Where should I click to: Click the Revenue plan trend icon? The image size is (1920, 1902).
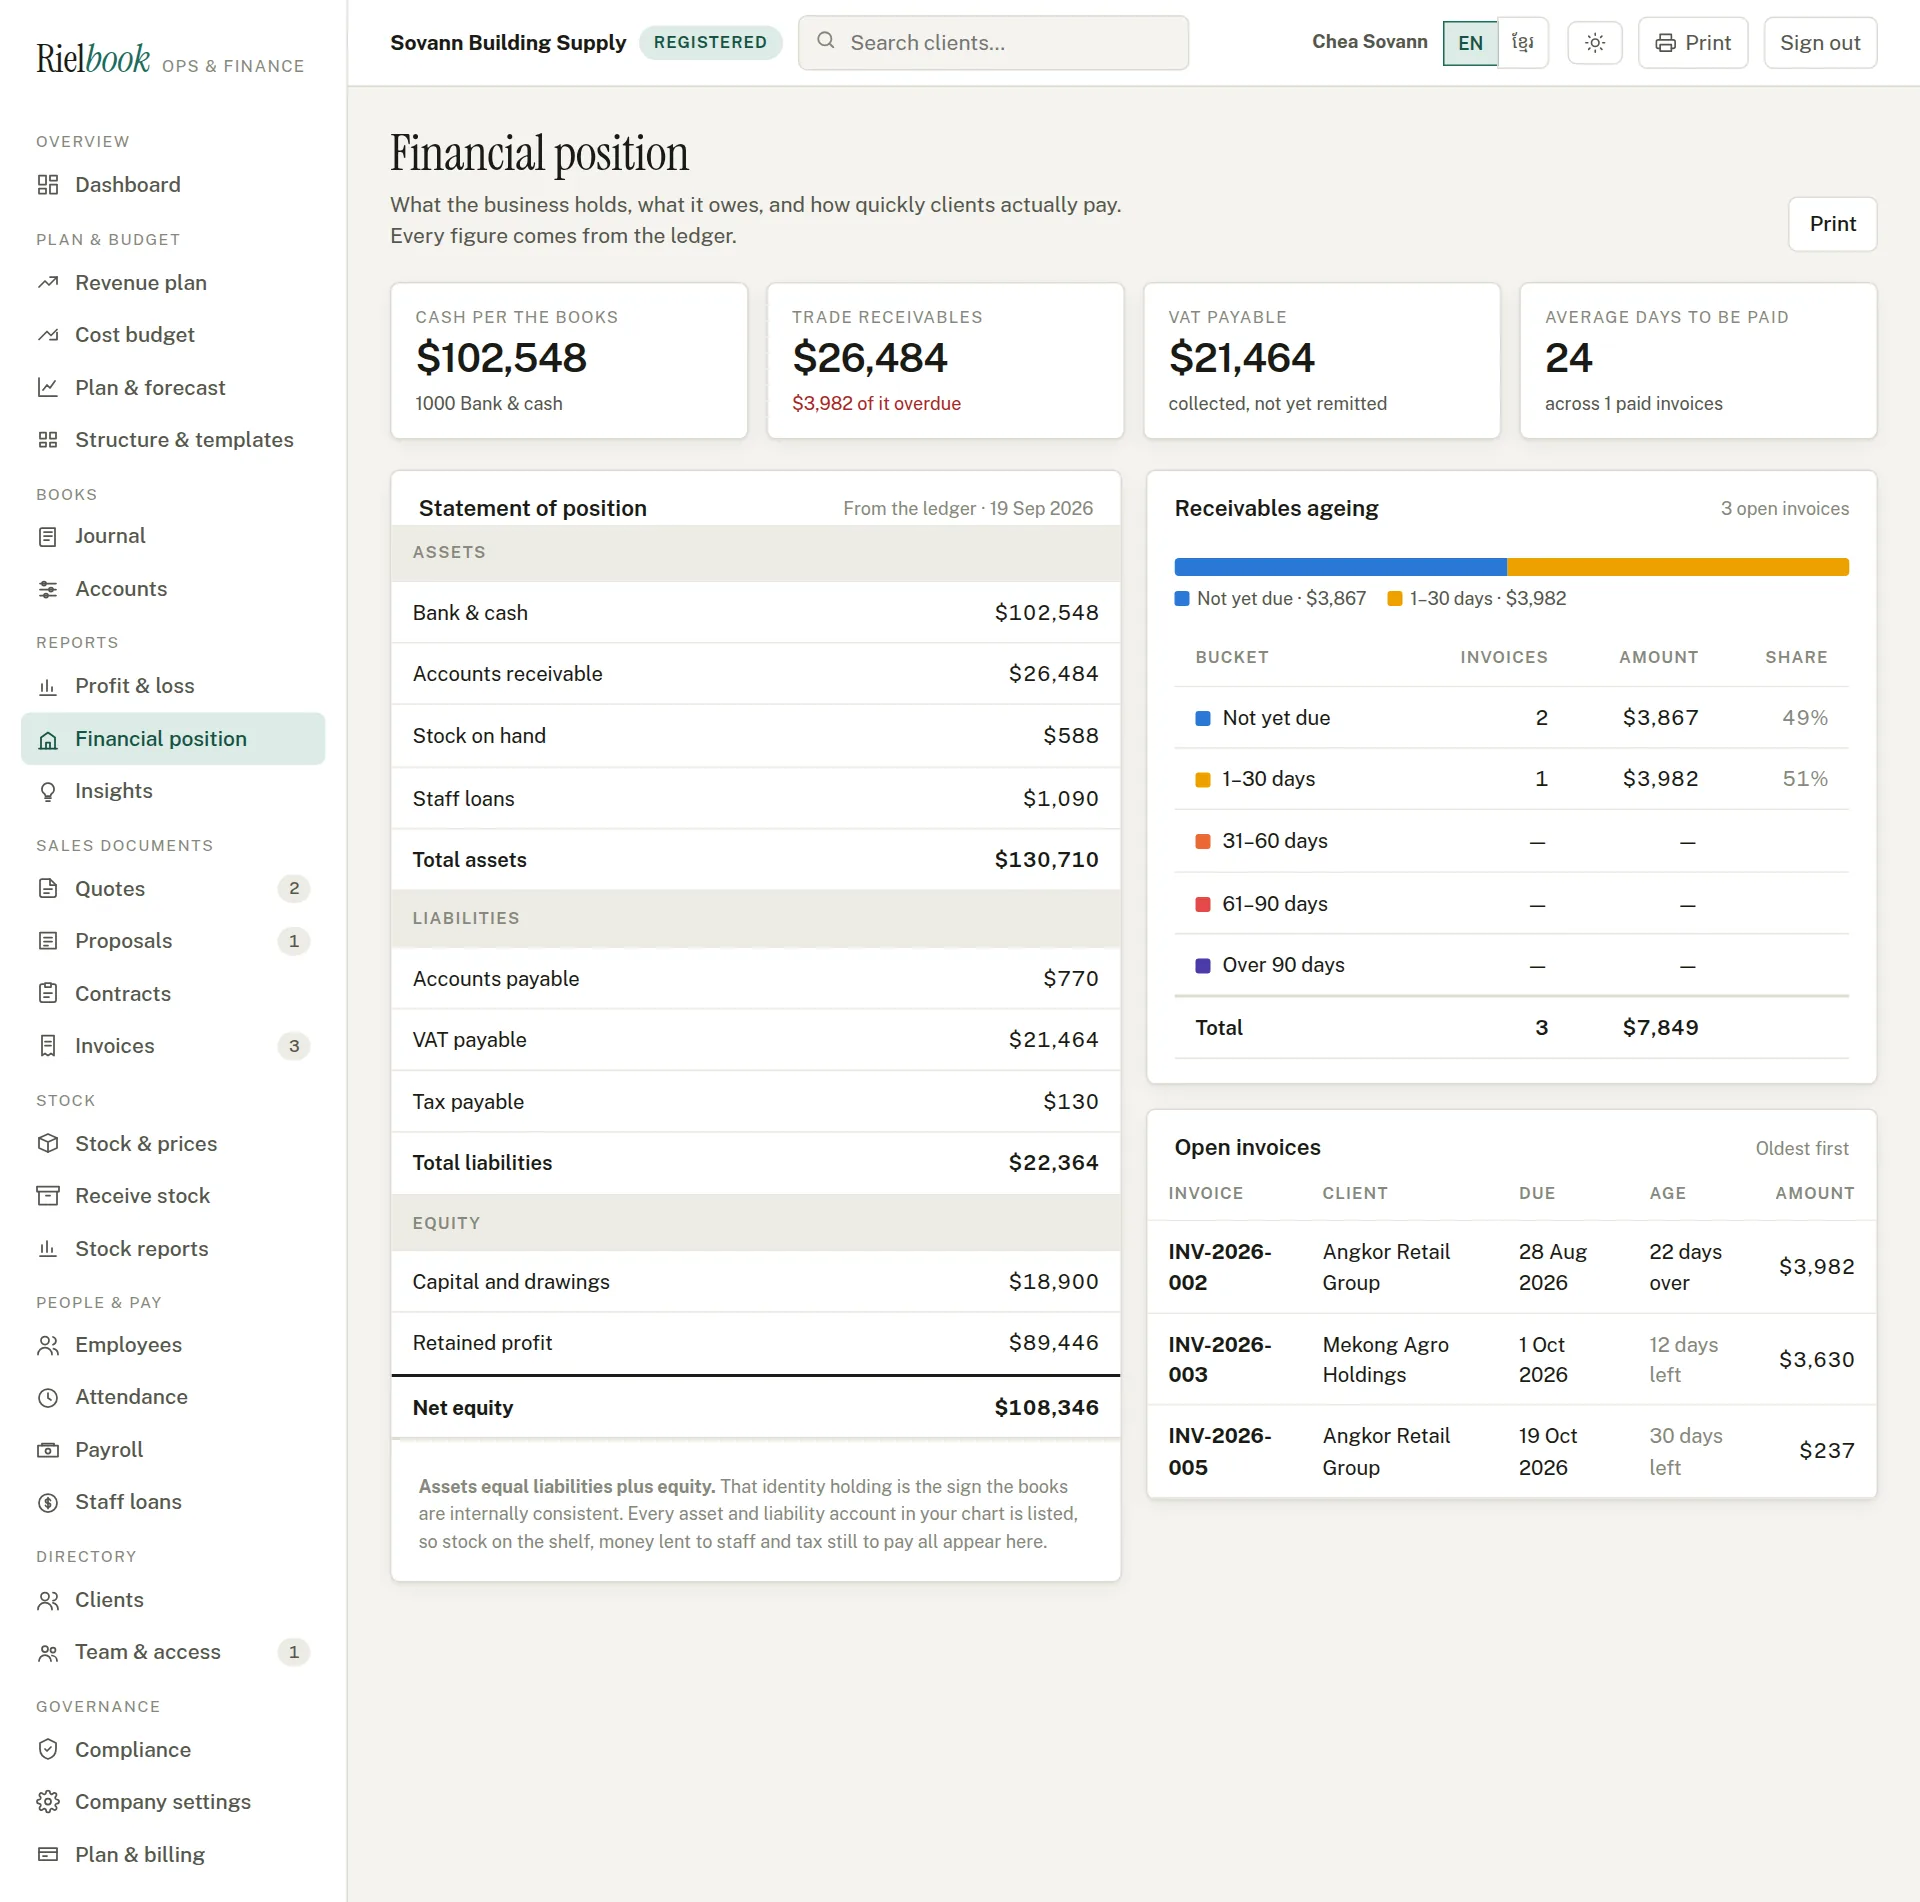[x=48, y=283]
